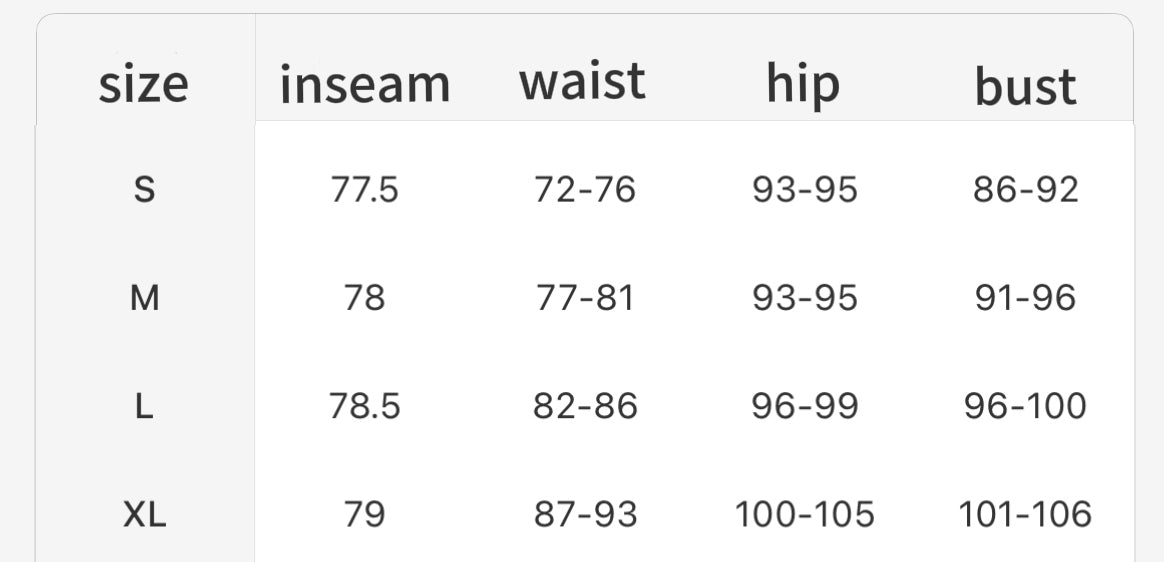Viewport: 1164px width, 562px height.
Task: Select the "hip" column header
Action: (803, 84)
